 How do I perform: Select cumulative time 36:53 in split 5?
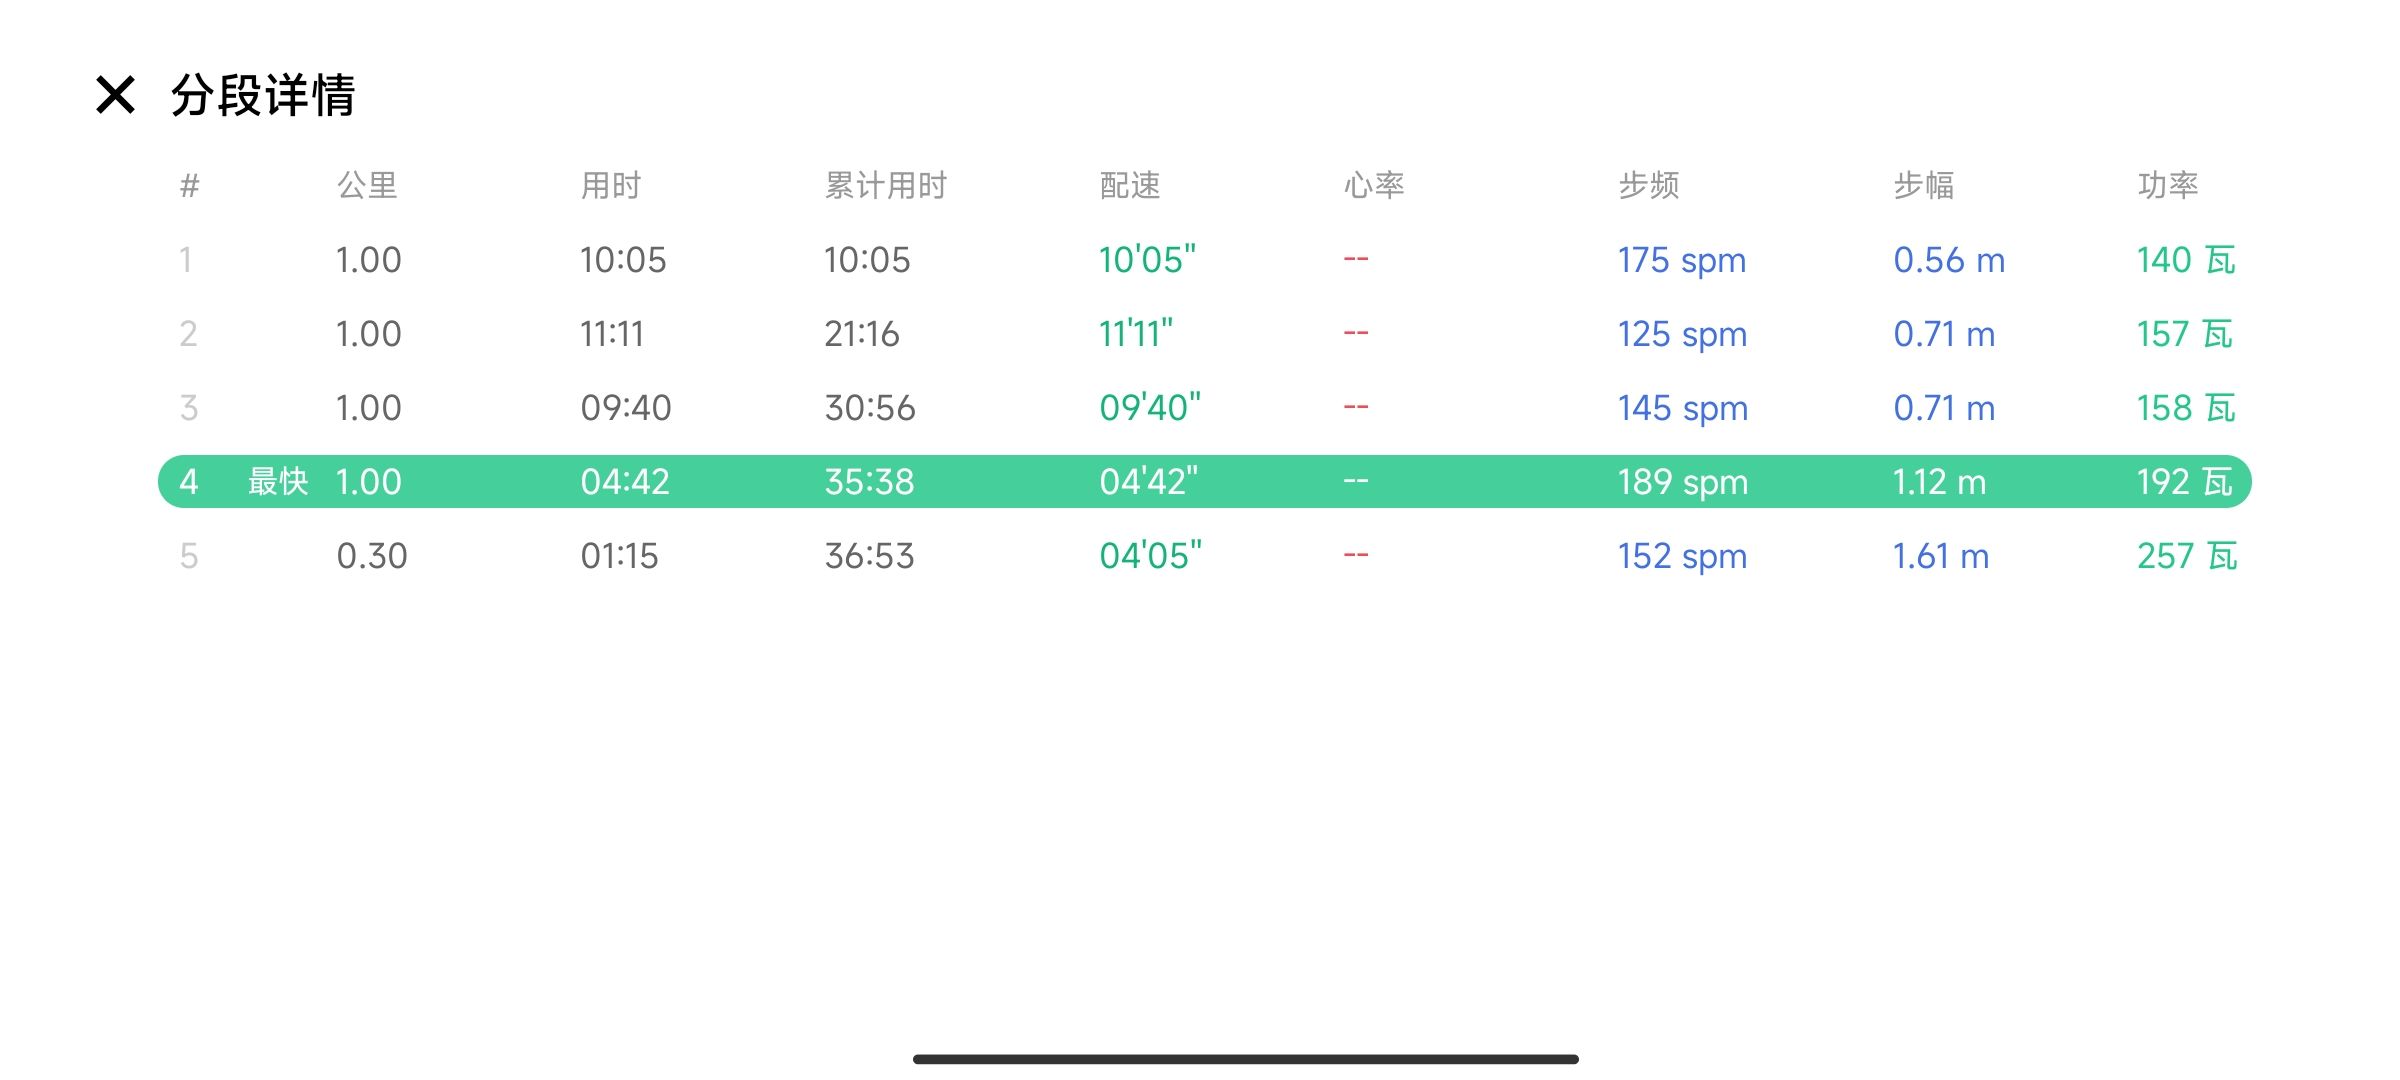point(869,556)
